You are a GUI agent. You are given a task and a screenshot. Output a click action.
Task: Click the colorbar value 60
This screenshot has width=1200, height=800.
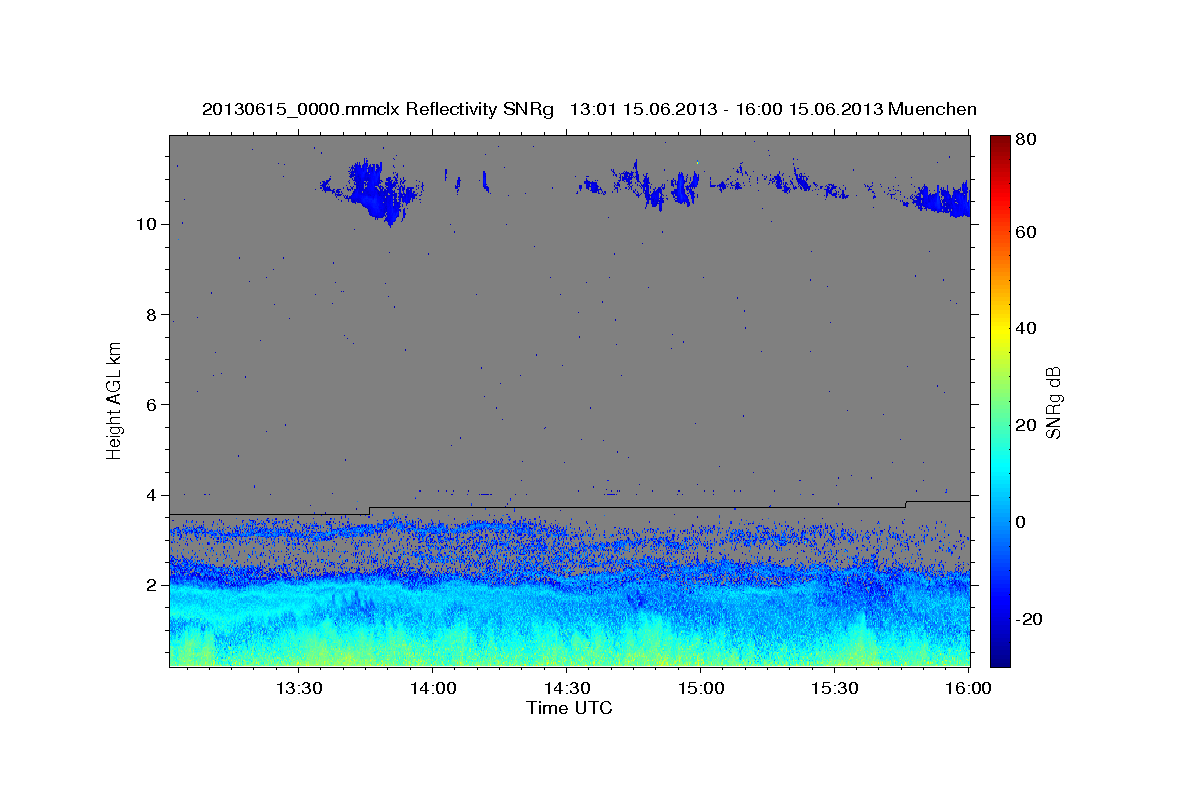1027,232
